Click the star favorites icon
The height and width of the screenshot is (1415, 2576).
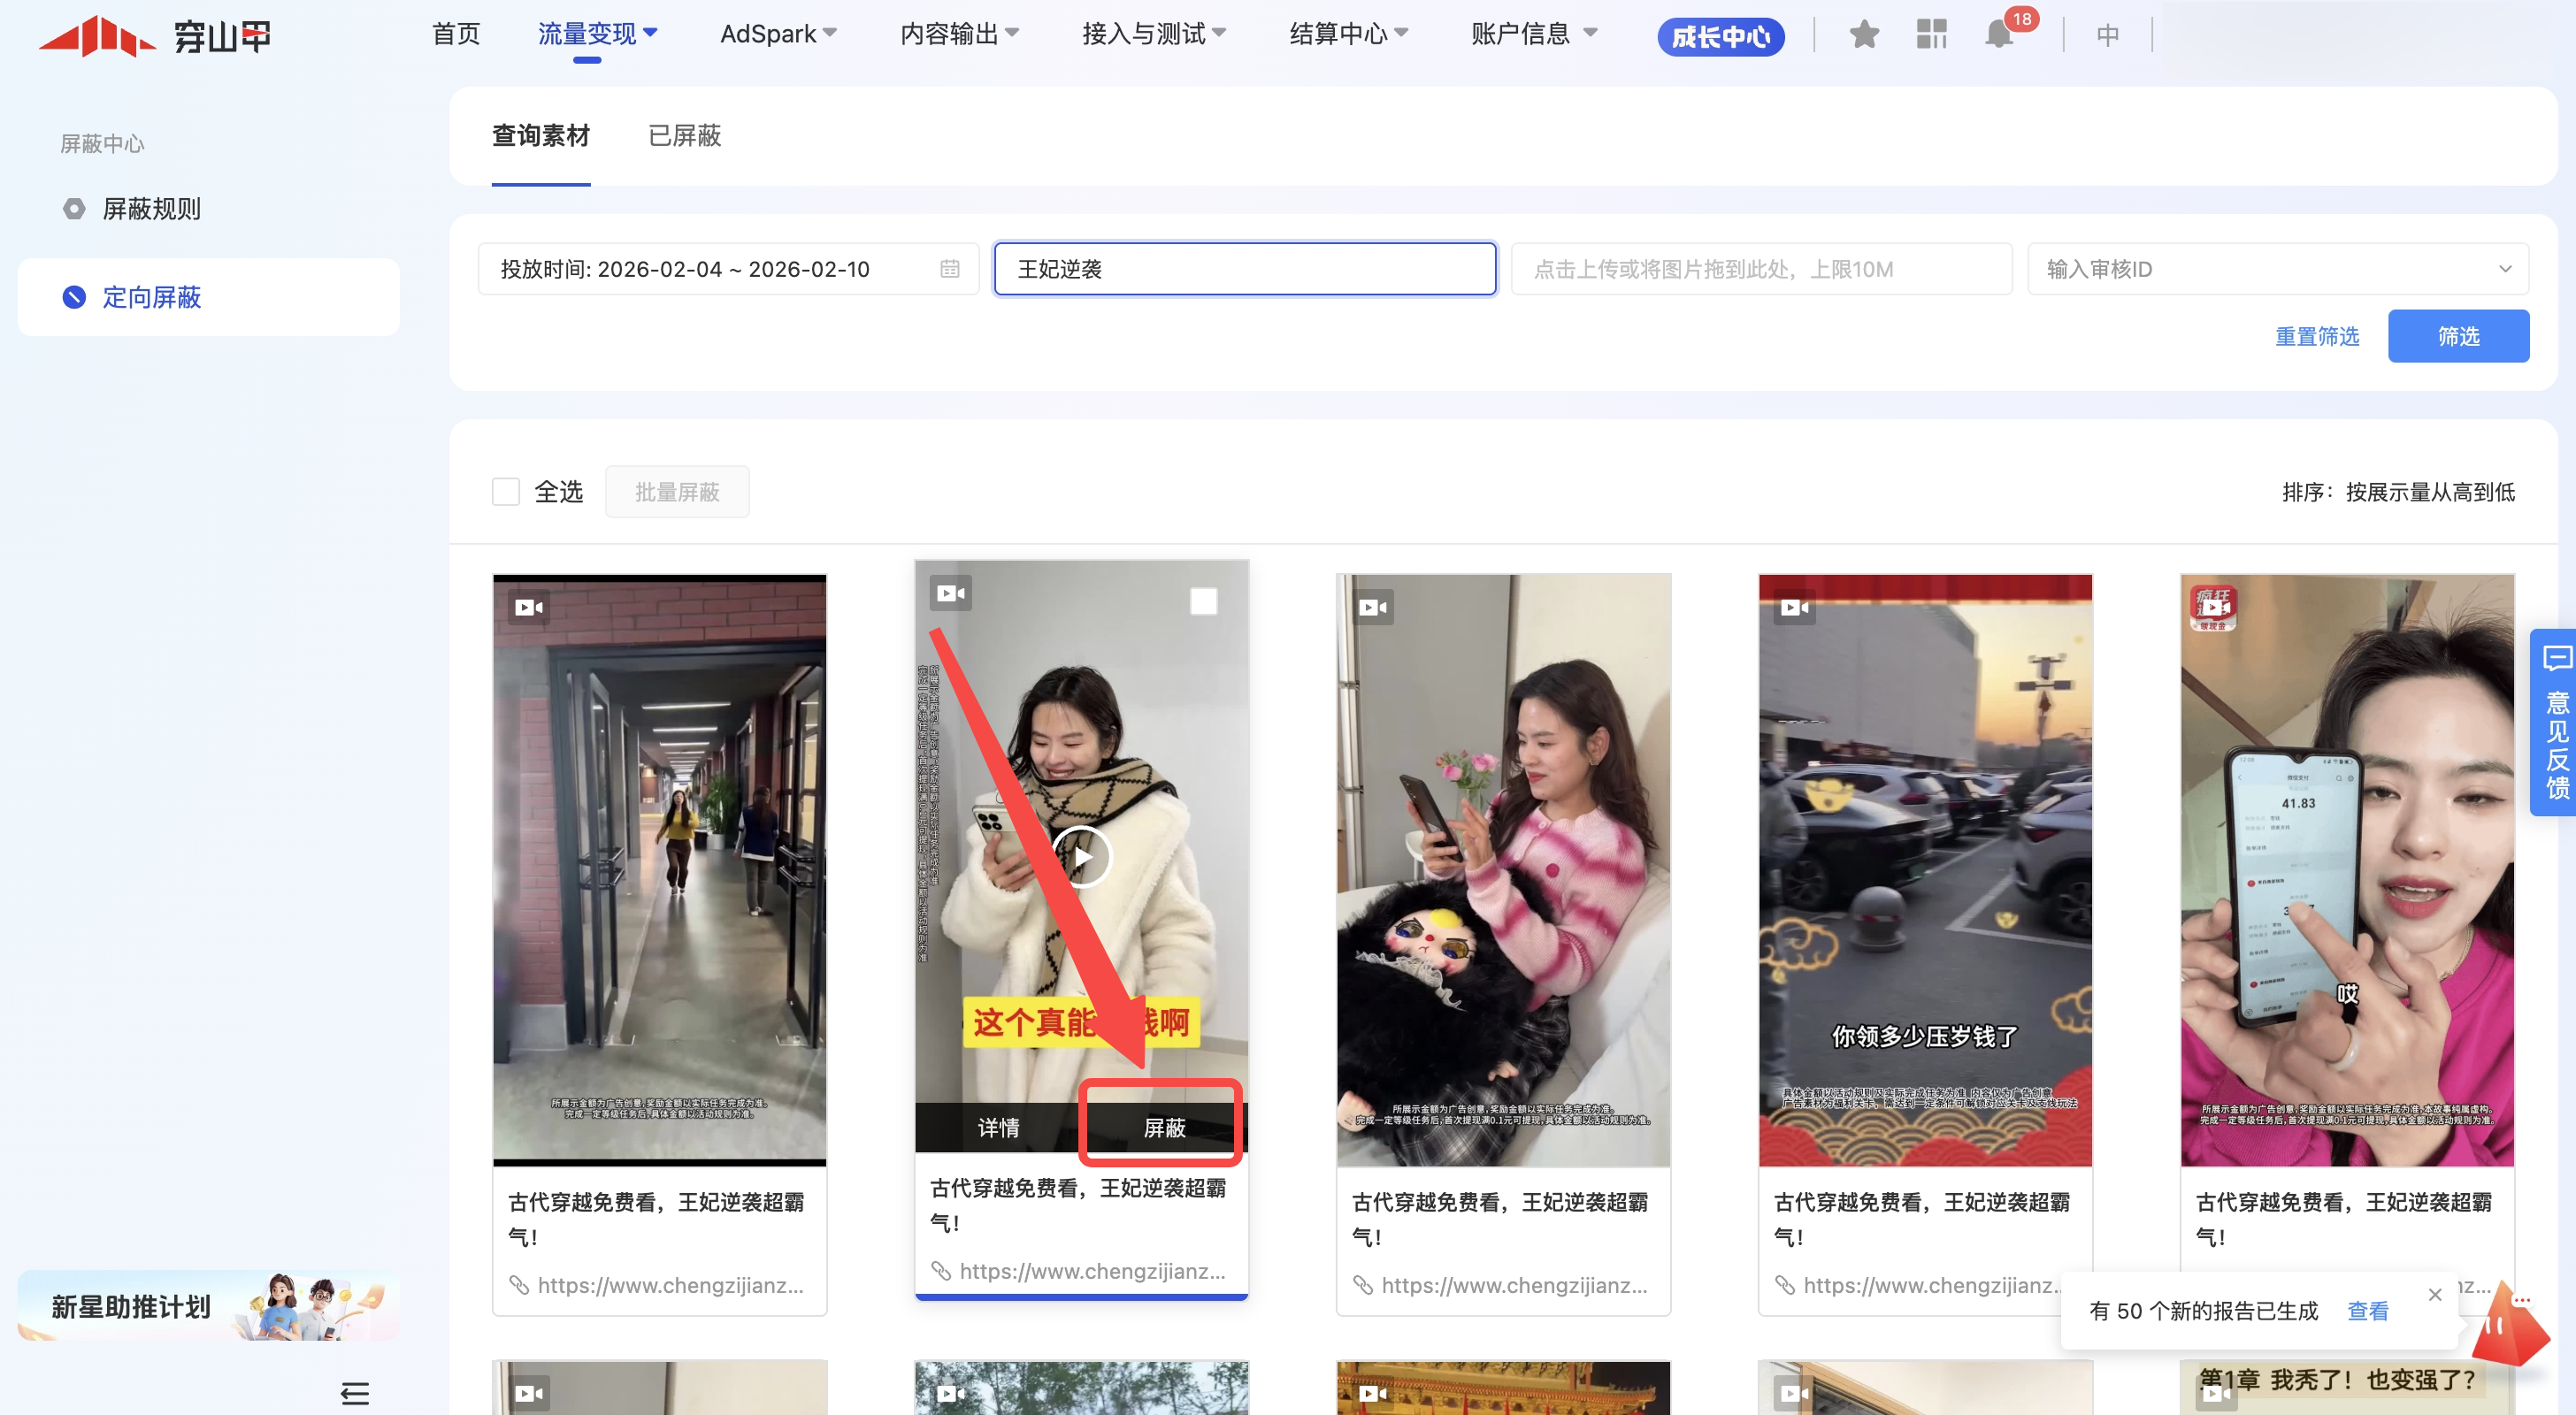1863,35
